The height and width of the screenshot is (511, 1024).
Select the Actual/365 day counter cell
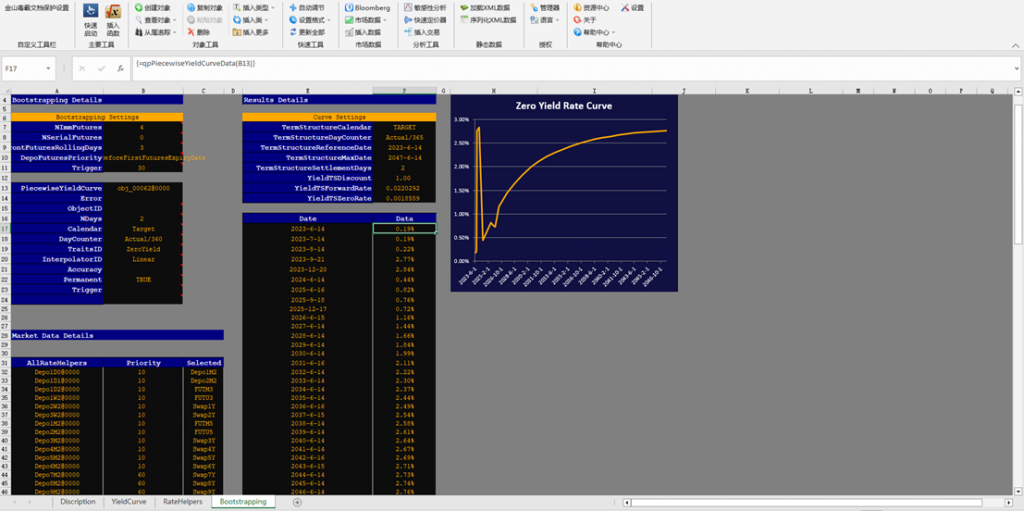pos(404,137)
